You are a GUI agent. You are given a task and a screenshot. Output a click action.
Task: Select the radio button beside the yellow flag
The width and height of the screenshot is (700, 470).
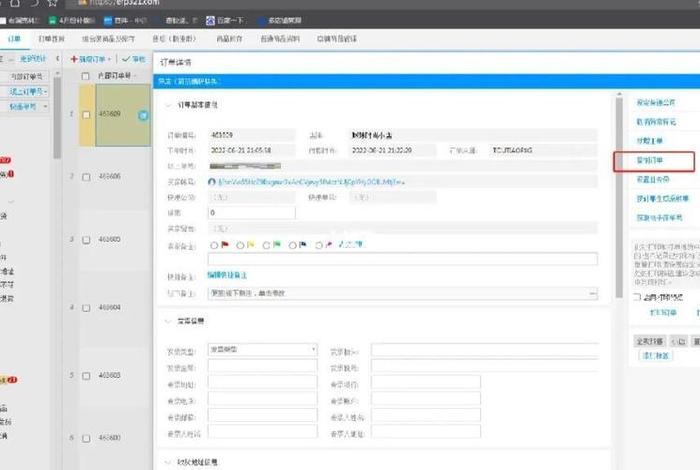tap(240, 245)
